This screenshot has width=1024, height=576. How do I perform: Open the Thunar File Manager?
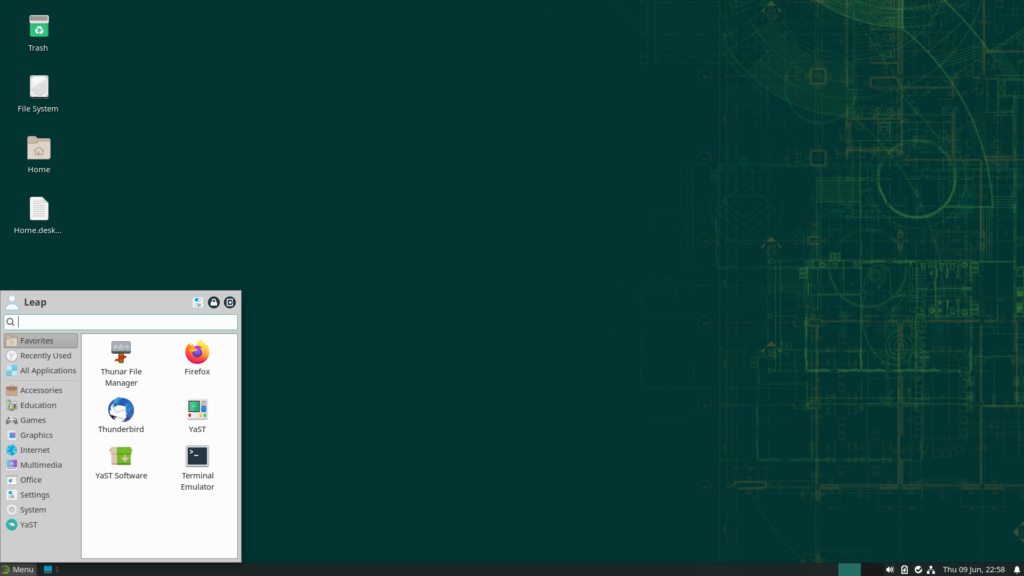click(121, 352)
